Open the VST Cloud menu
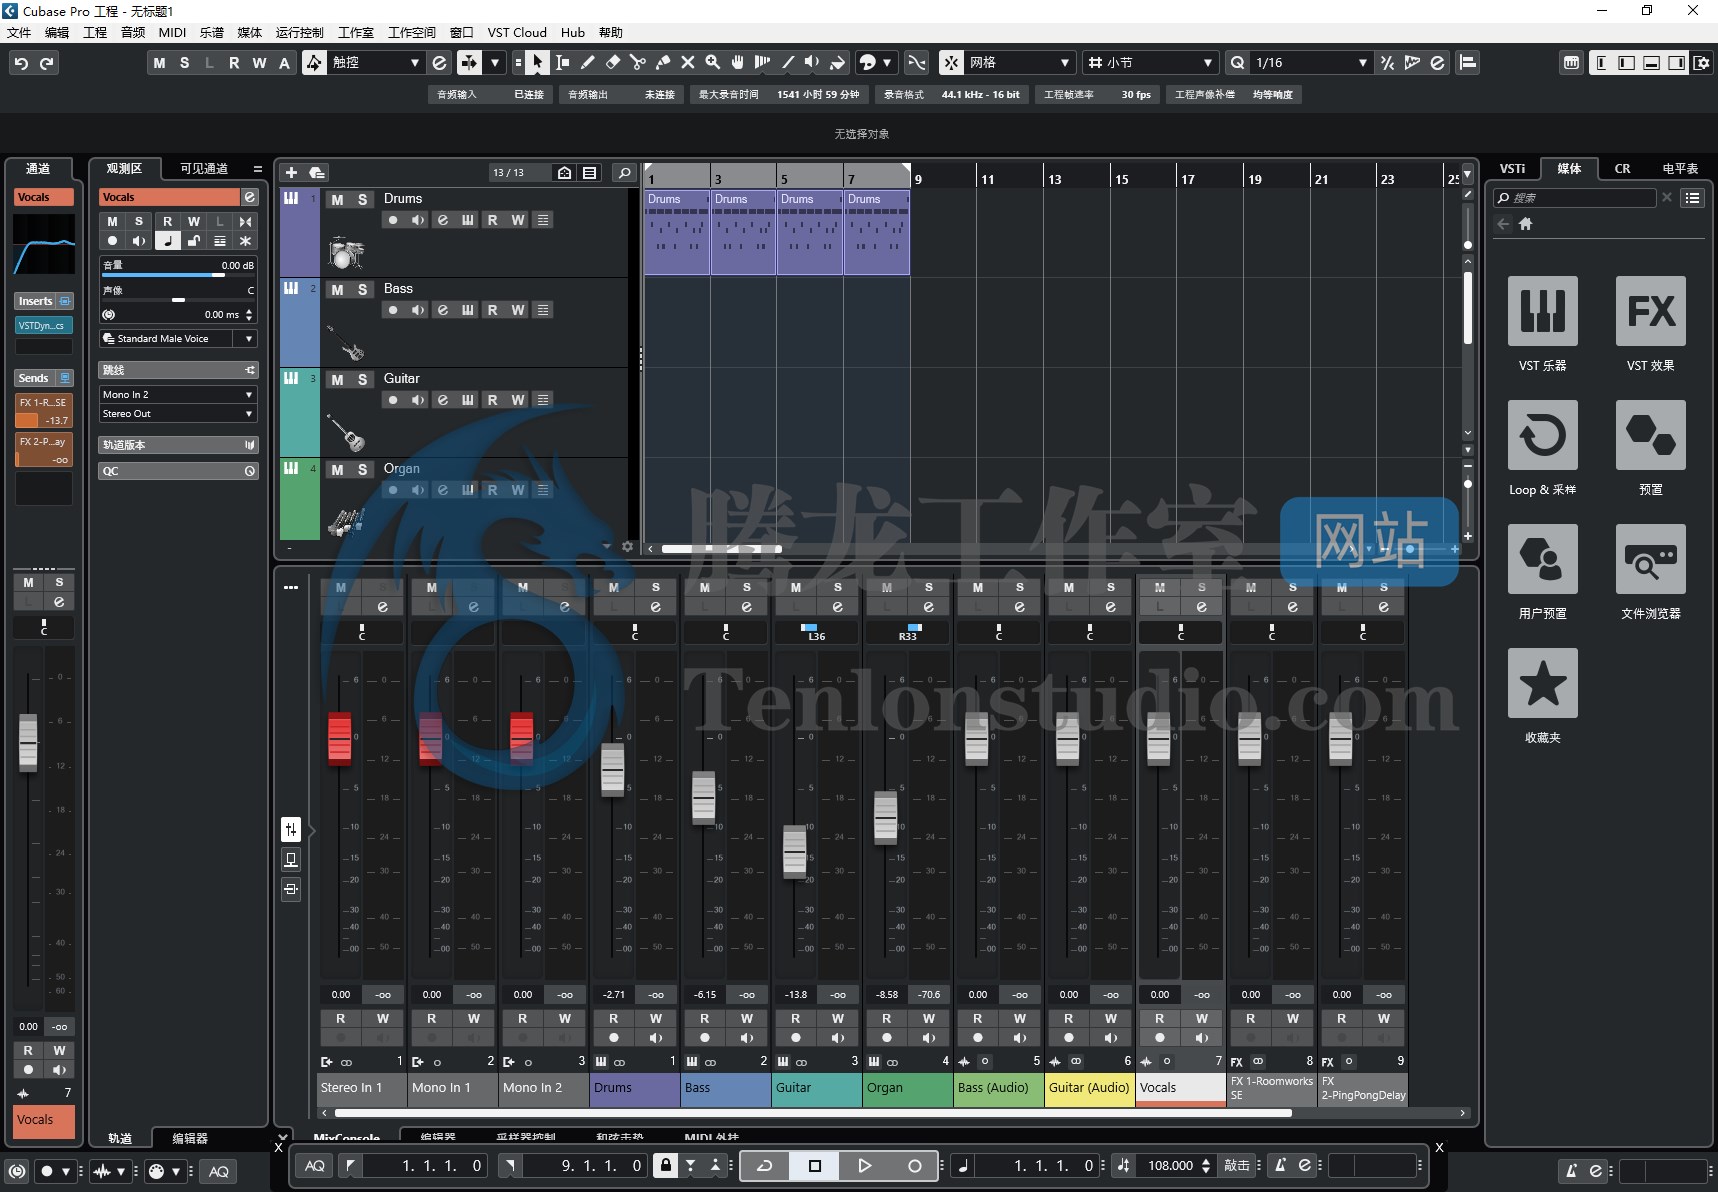This screenshot has width=1718, height=1192. (517, 32)
